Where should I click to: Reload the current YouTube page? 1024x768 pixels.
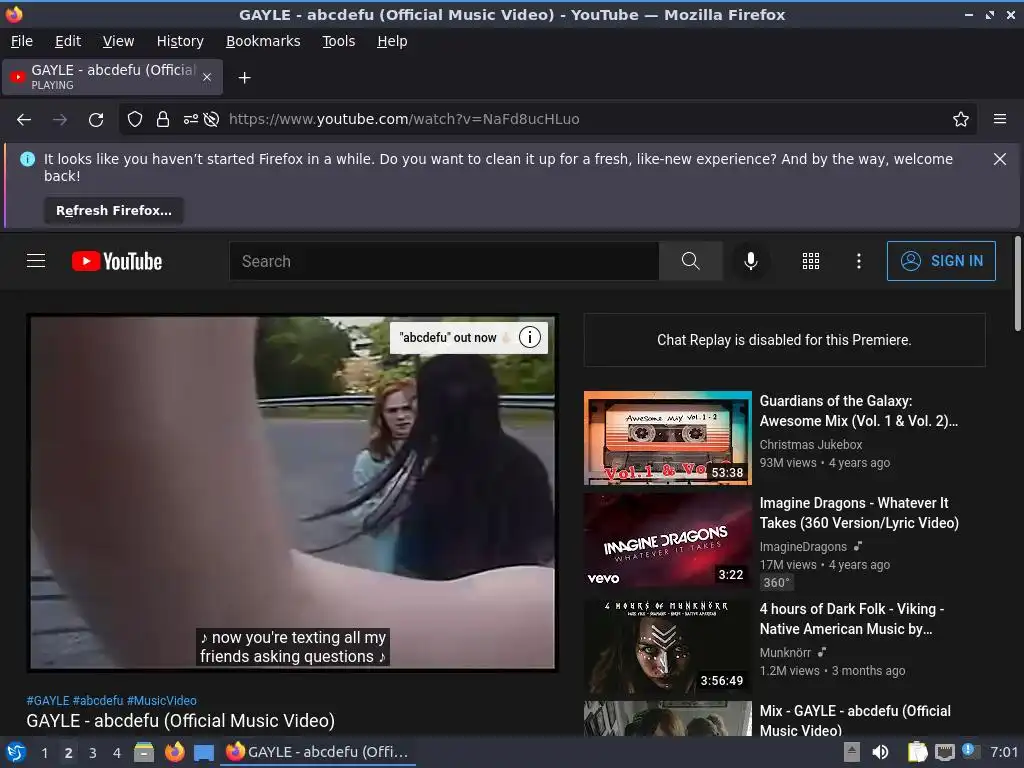point(96,120)
